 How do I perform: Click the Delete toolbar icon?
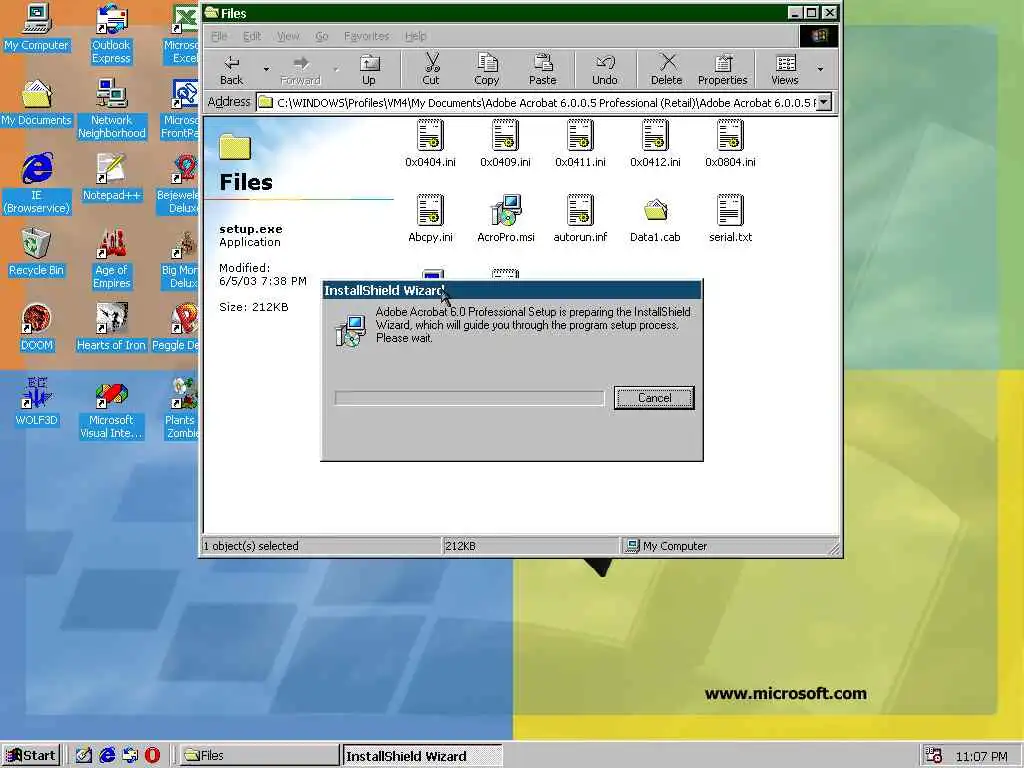point(666,69)
